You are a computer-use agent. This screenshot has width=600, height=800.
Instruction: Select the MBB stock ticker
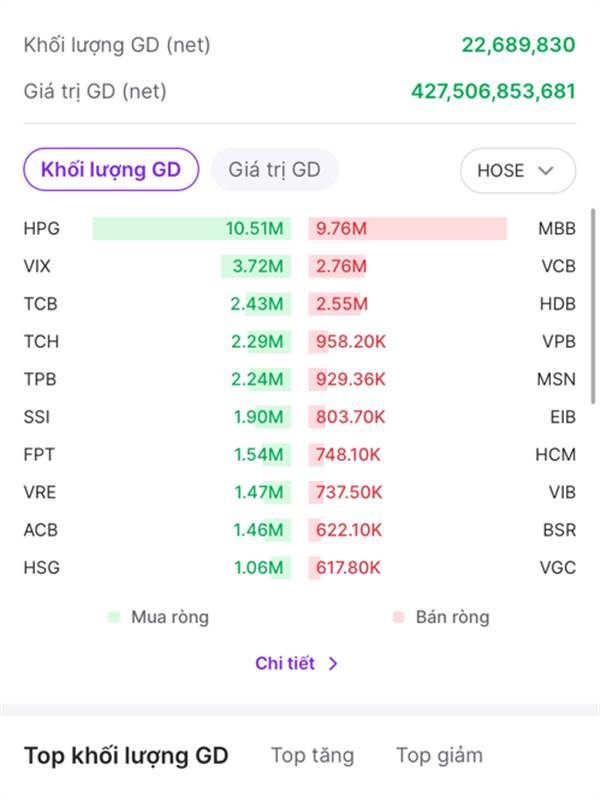tap(557, 229)
